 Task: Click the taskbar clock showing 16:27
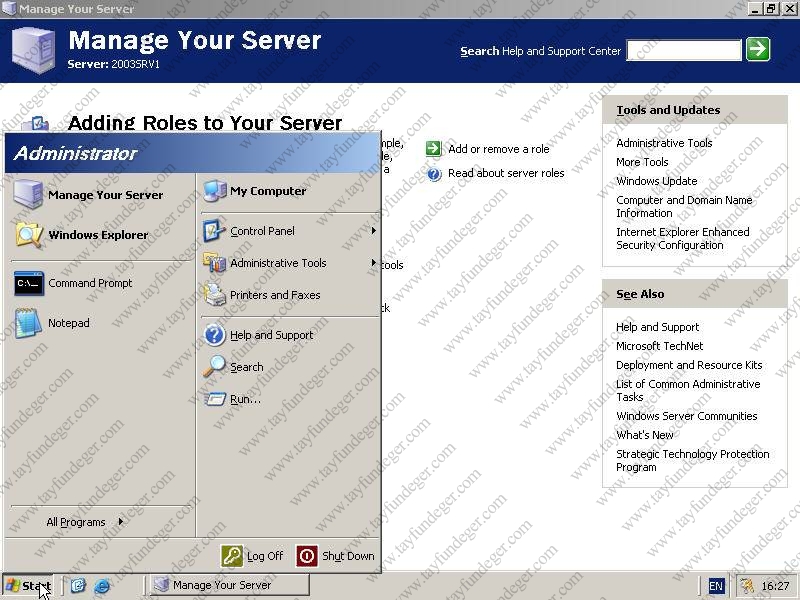(775, 586)
